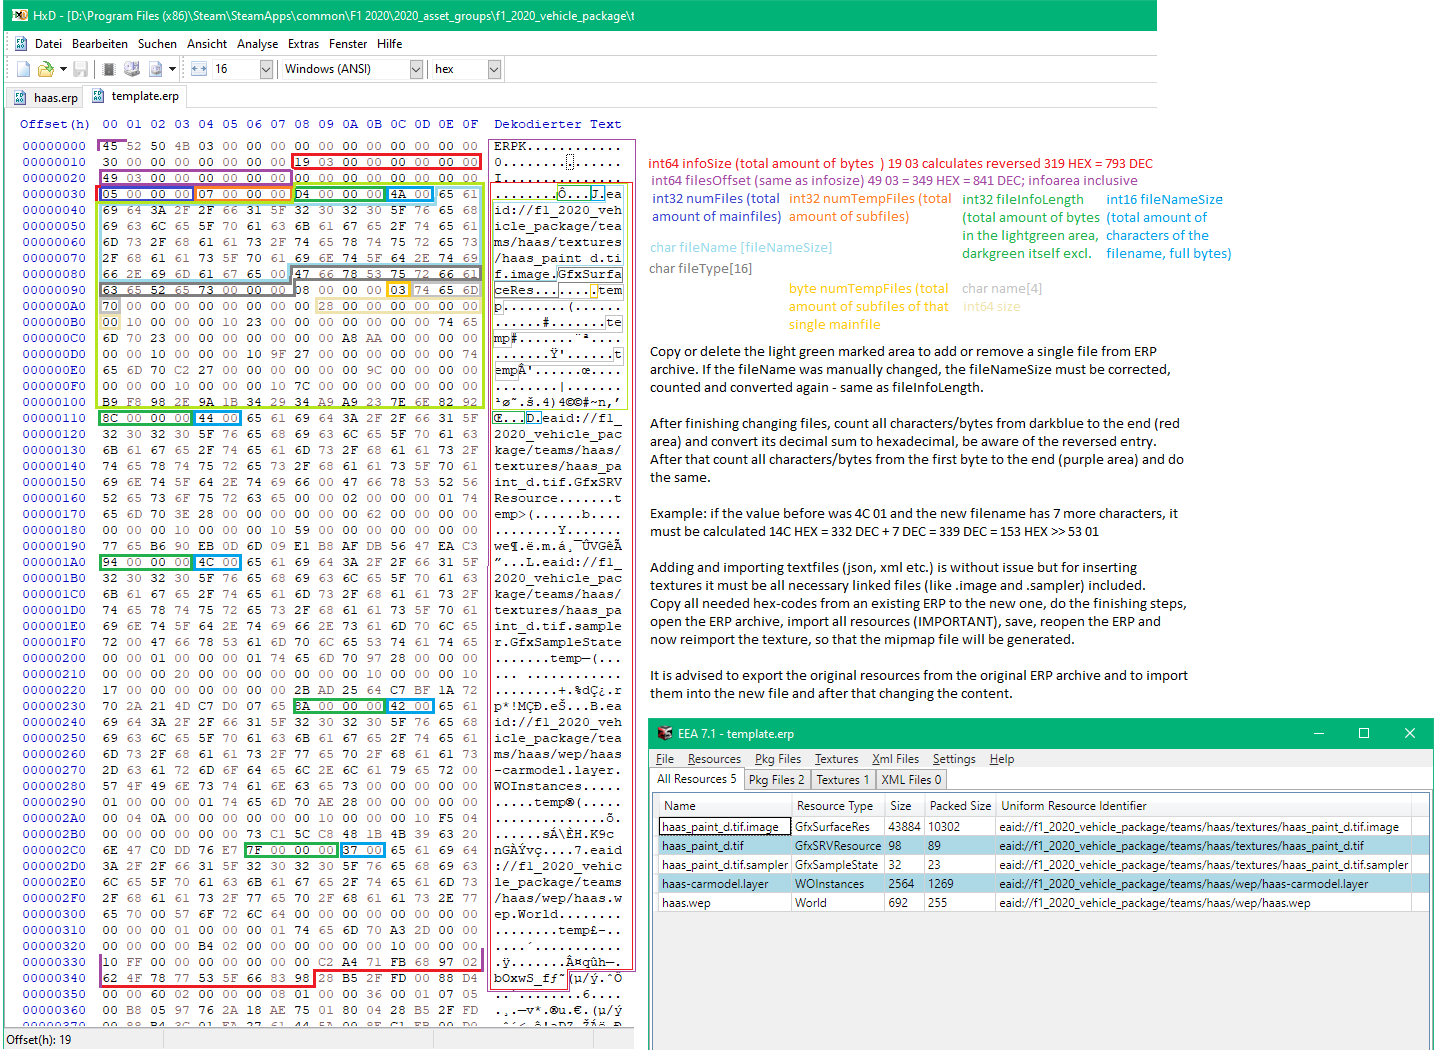Viewport: 1441px width, 1050px height.
Task: Open a file using the folder icon
Action: pyautogui.click(x=45, y=69)
